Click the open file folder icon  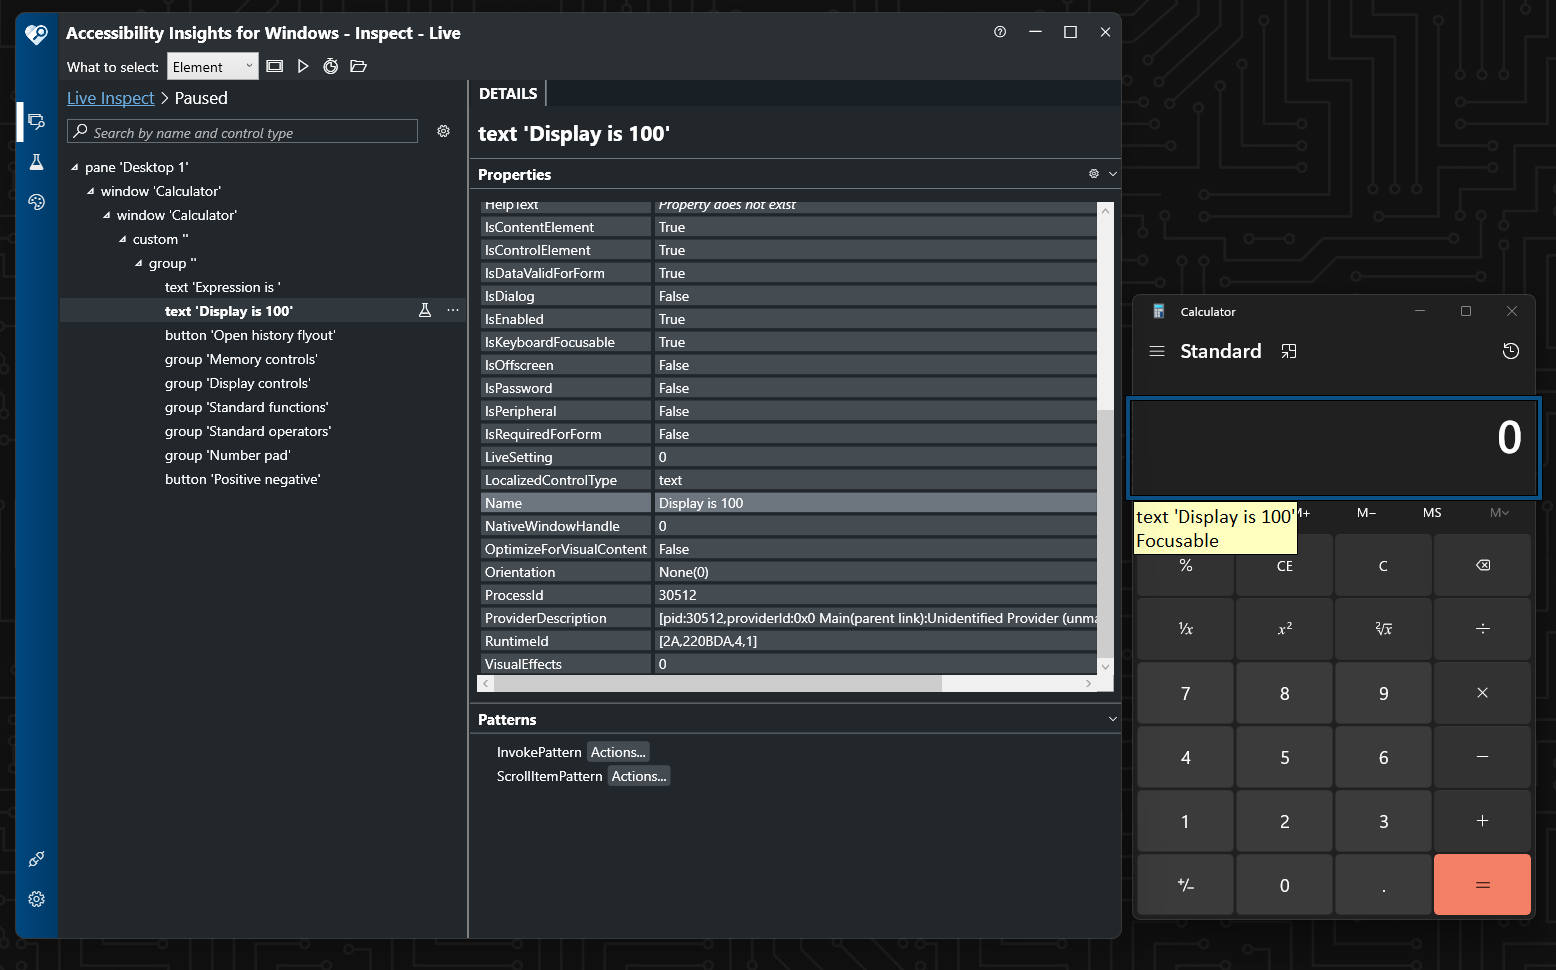(x=359, y=66)
